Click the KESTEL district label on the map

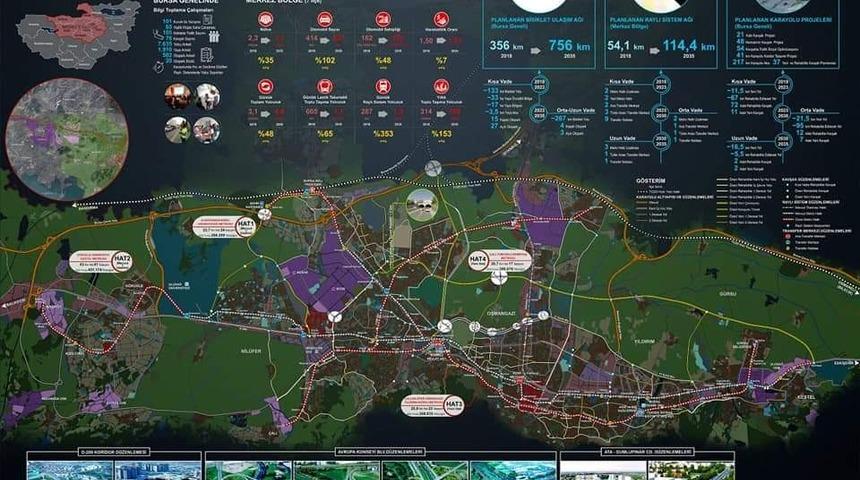tap(806, 397)
